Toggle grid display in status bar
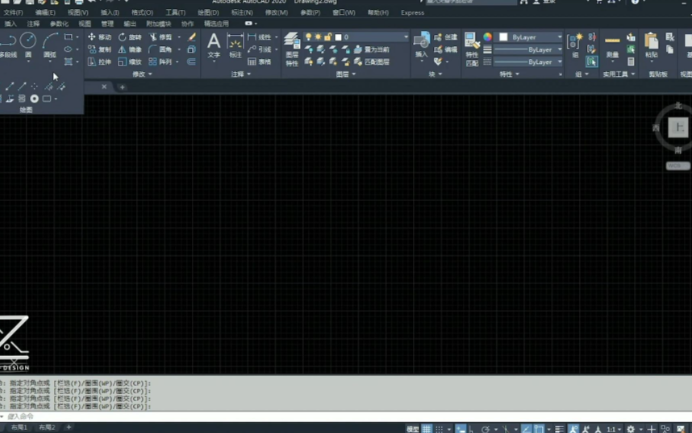 (x=427, y=429)
